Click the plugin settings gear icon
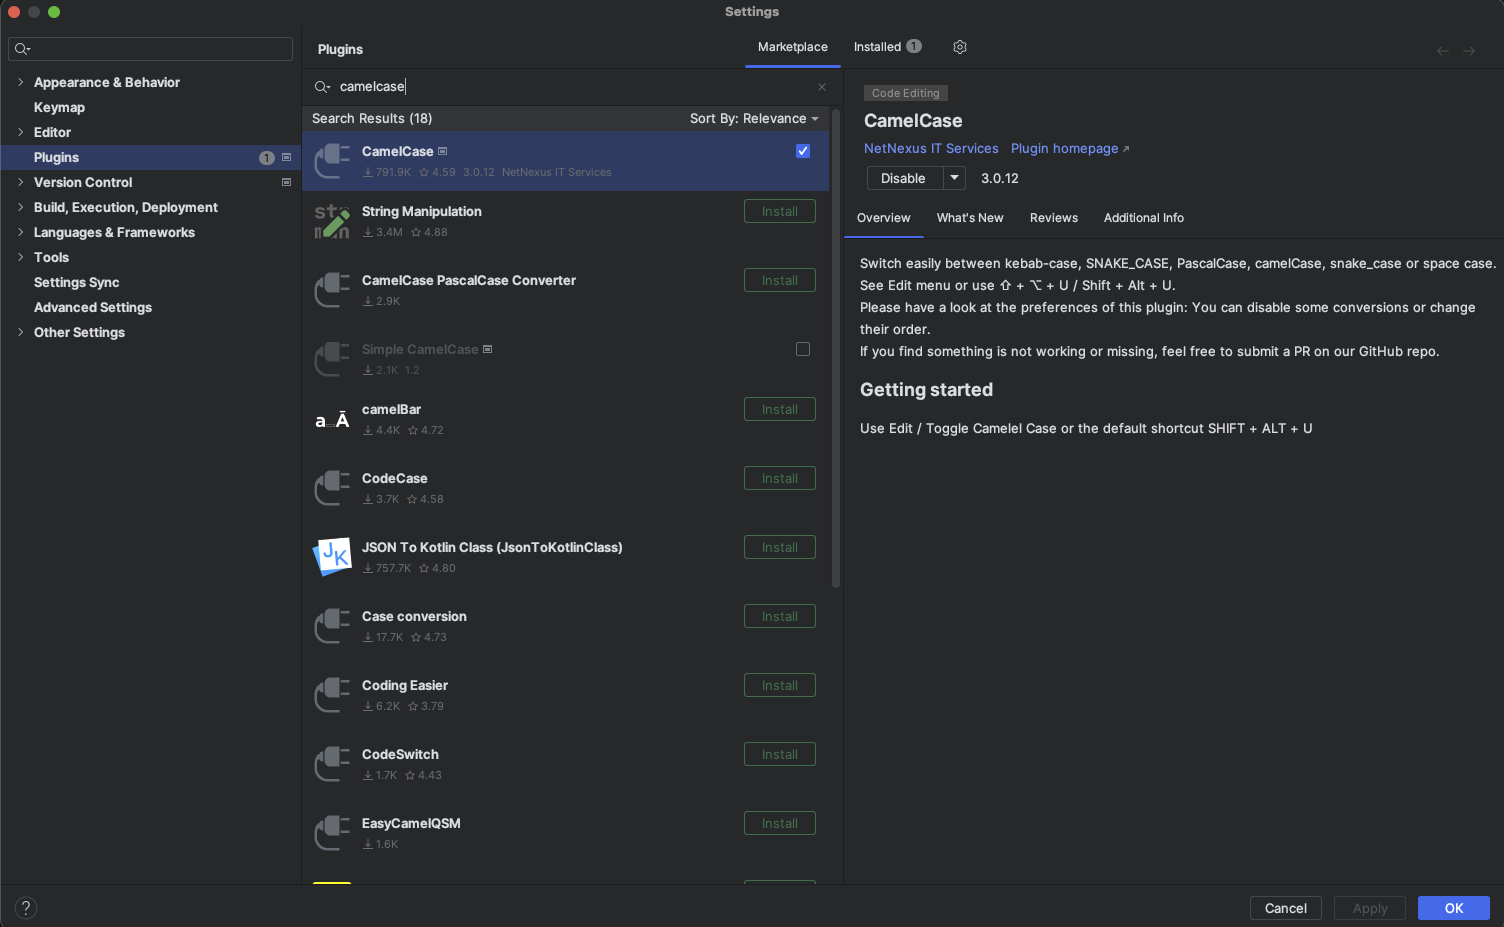The width and height of the screenshot is (1504, 927). [960, 47]
